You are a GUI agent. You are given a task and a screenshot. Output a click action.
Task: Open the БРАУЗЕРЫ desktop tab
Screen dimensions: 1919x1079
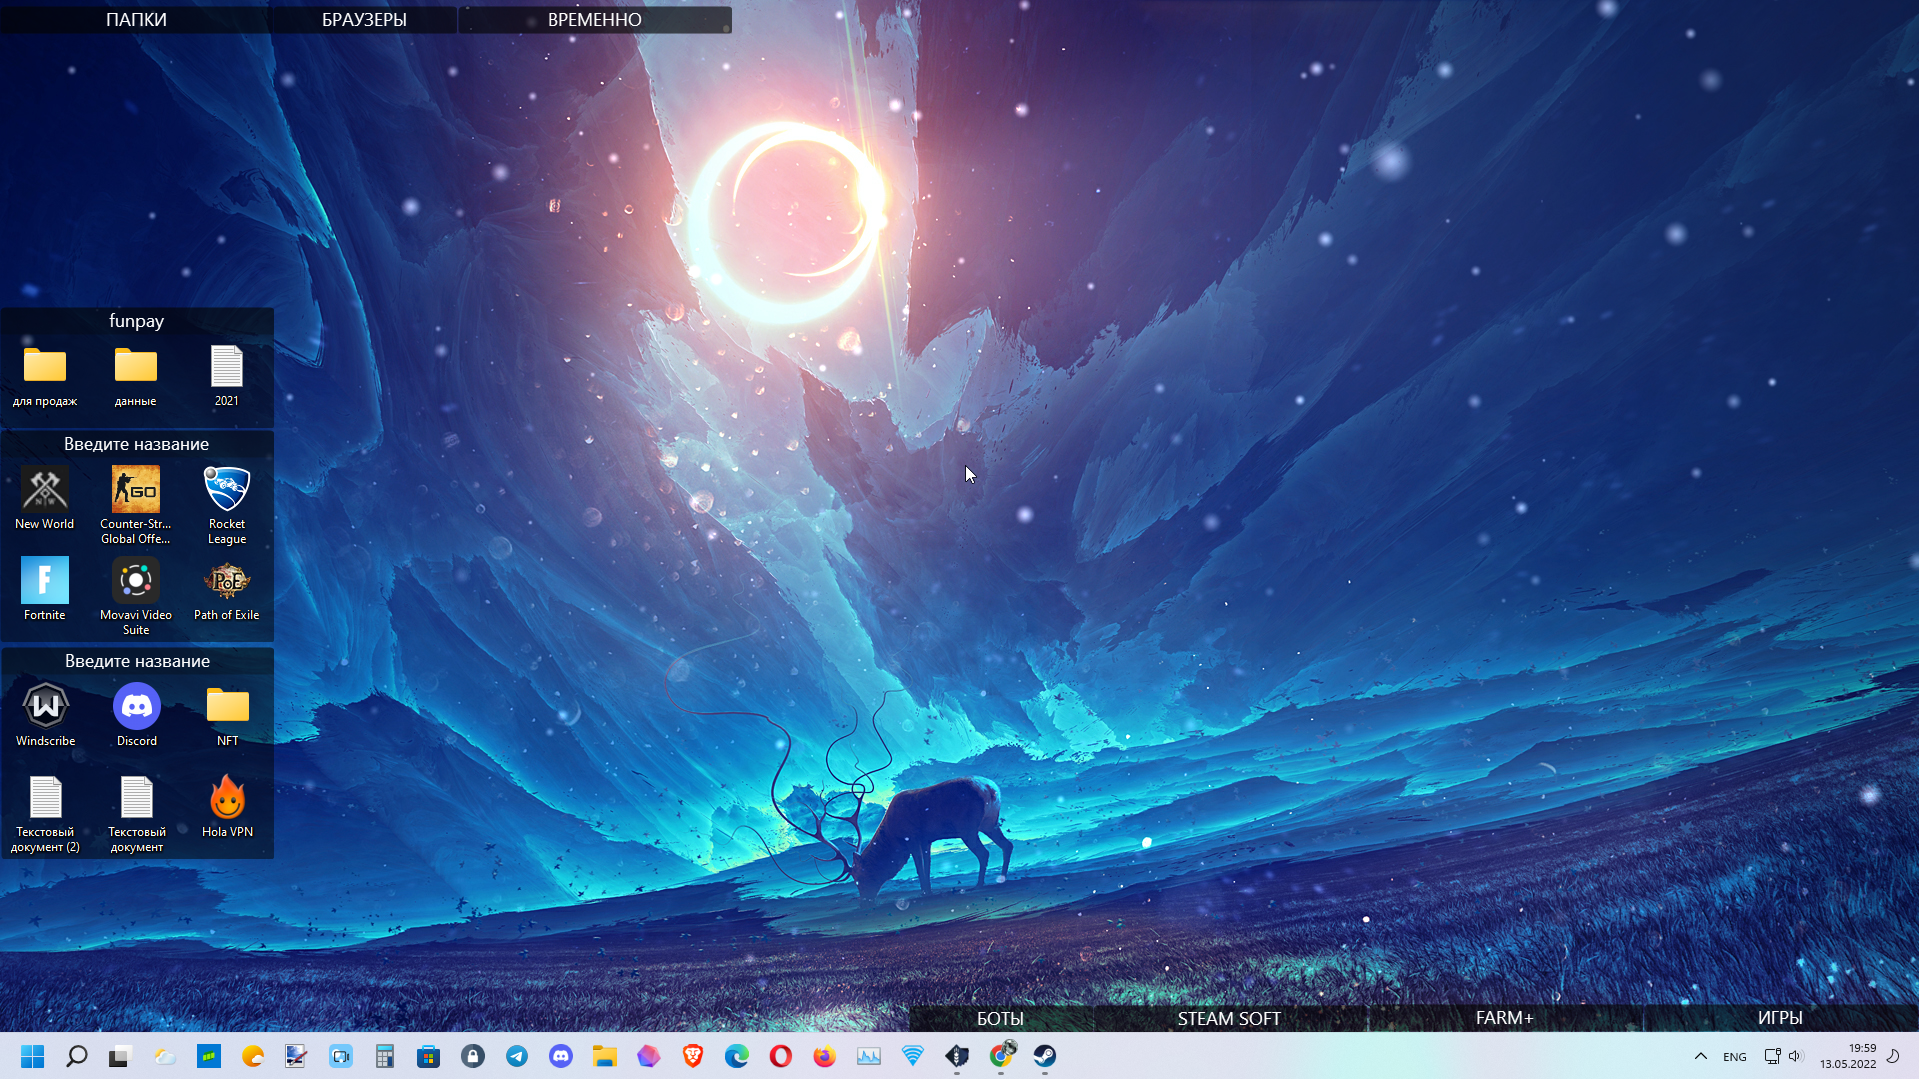coord(364,19)
